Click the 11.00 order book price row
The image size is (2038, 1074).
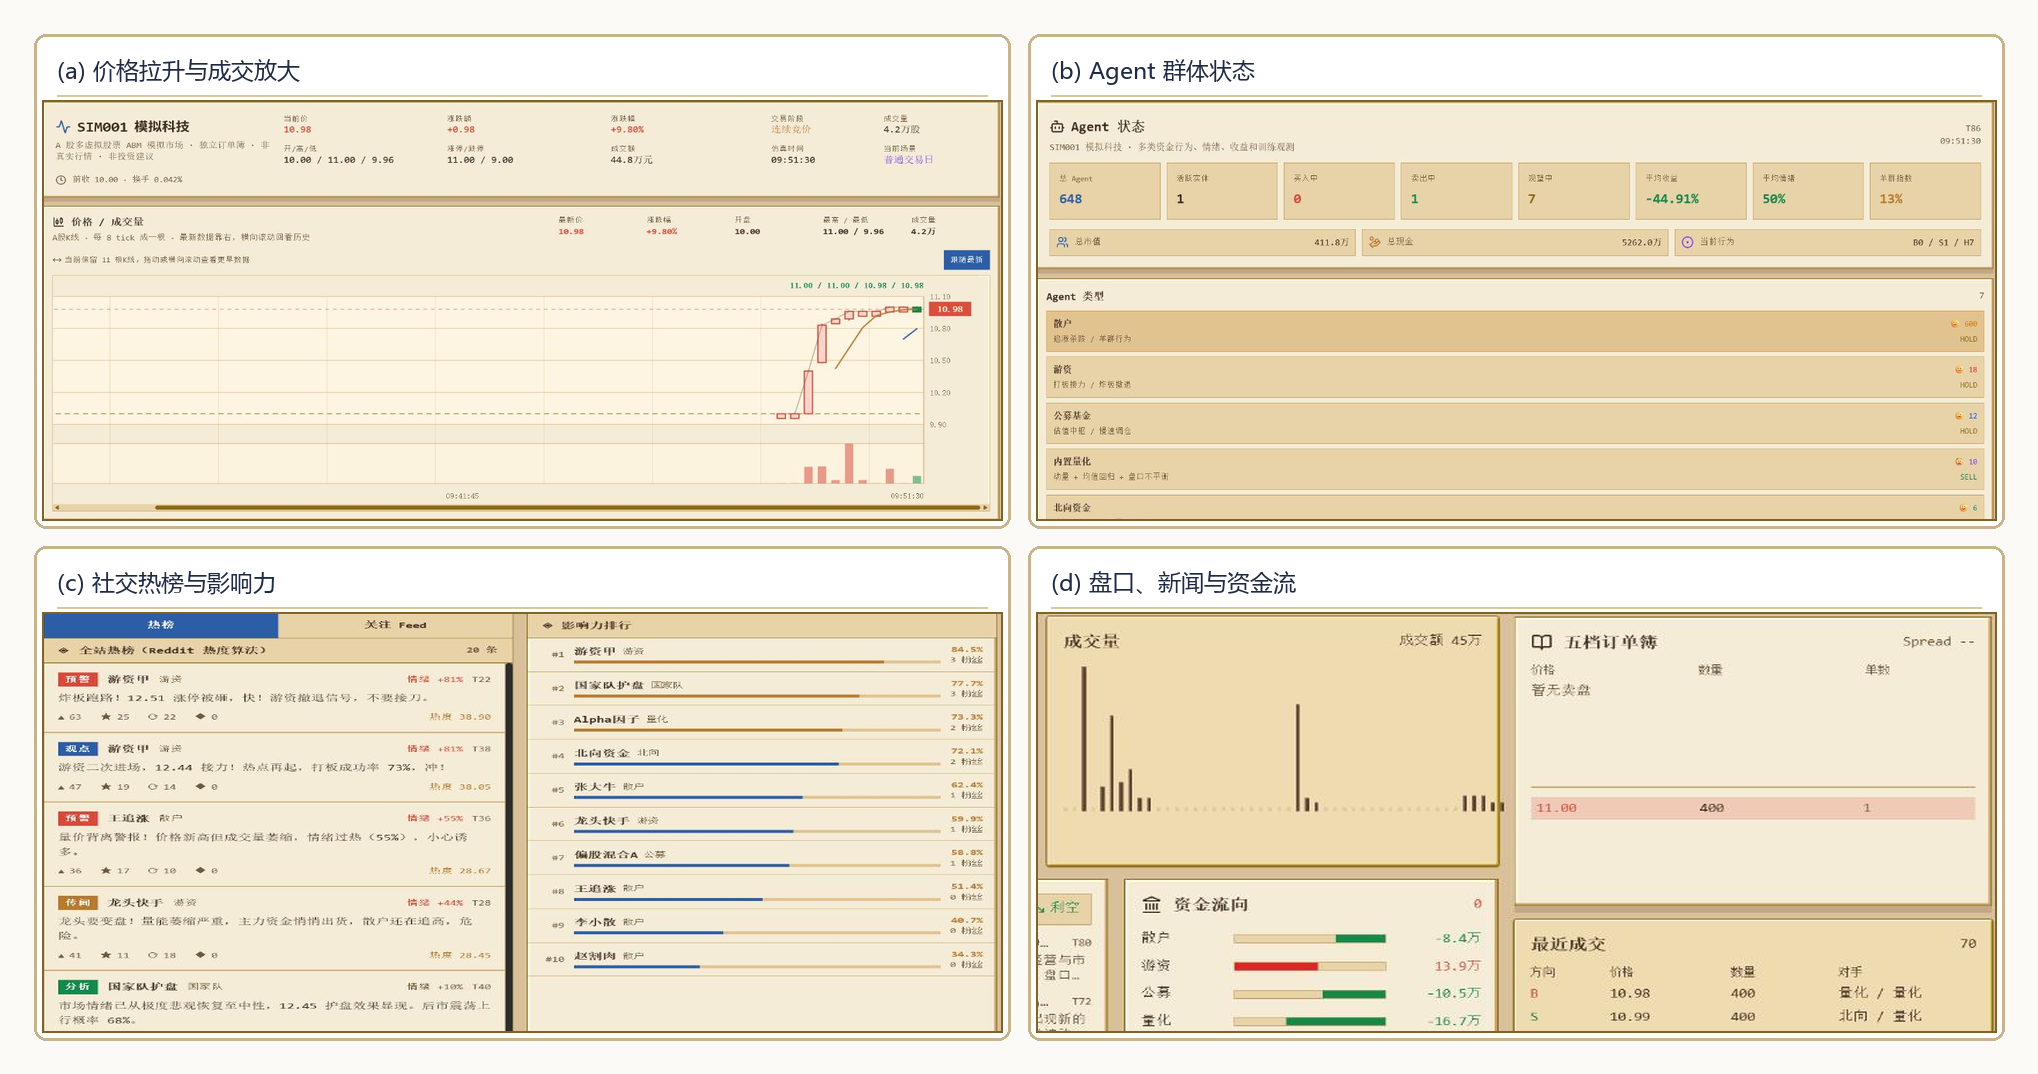1752,808
